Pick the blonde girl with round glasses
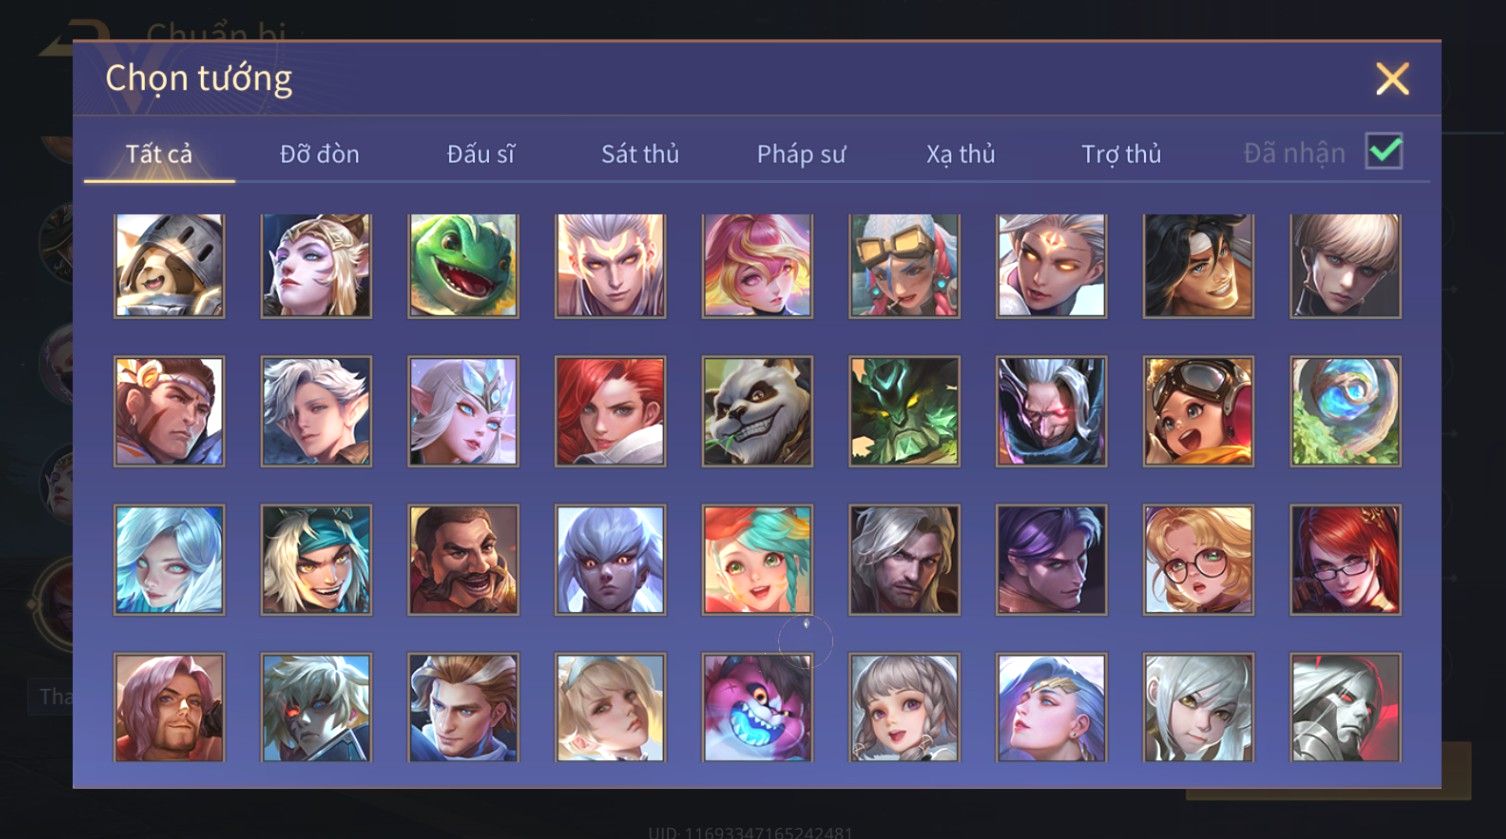Viewport: 1506px width, 839px height. [1198, 560]
